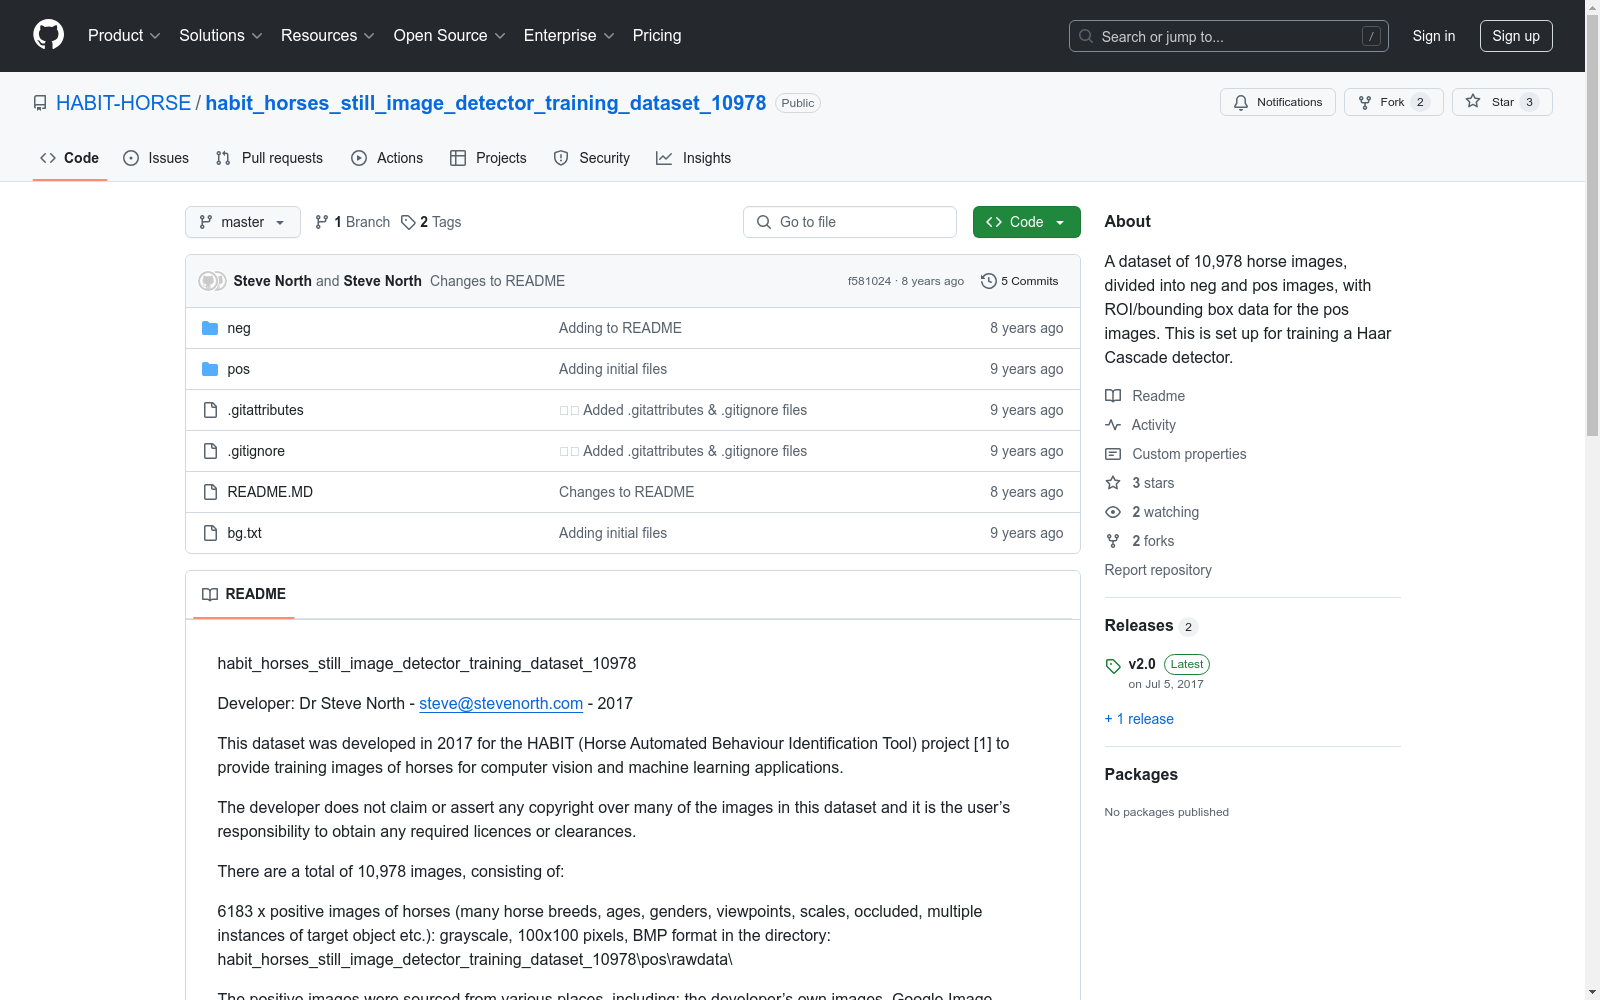1600x1000 pixels.
Task: Click the neg folder icon
Action: tap(210, 328)
